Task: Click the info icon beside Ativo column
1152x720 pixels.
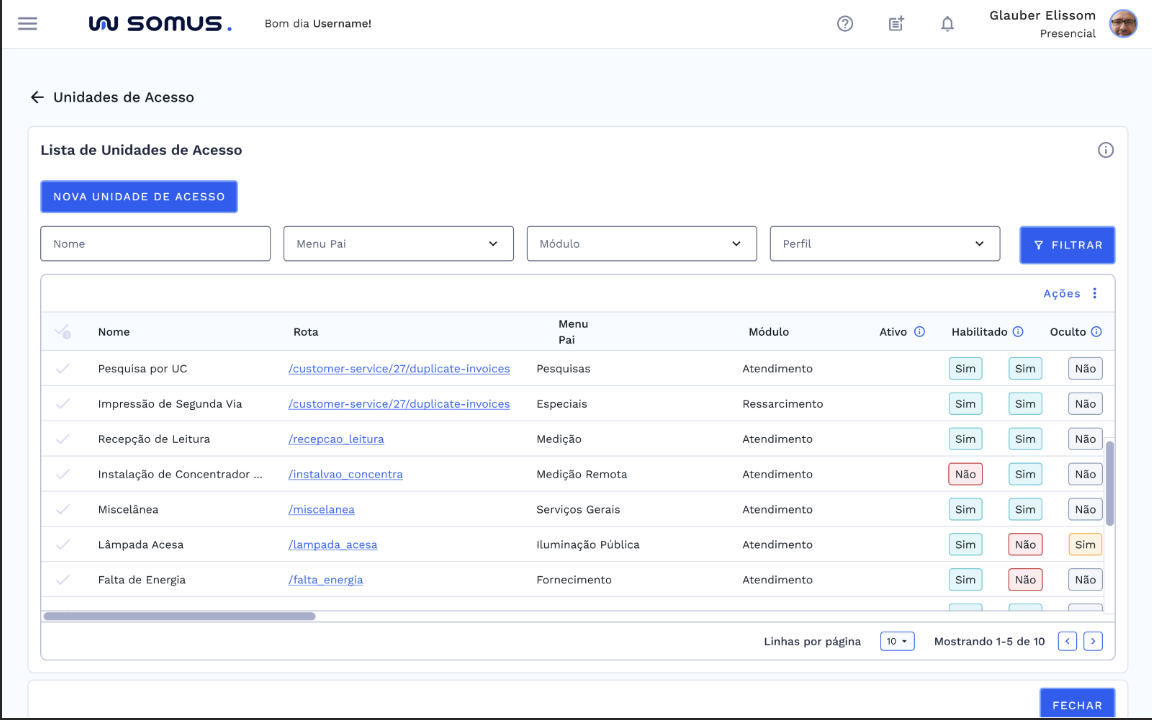Action: tap(919, 332)
